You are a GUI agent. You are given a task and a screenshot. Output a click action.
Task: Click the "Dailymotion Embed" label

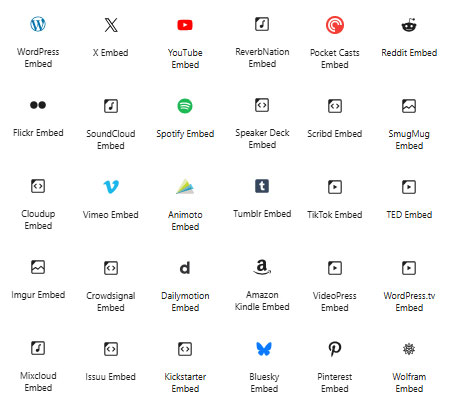(x=185, y=302)
